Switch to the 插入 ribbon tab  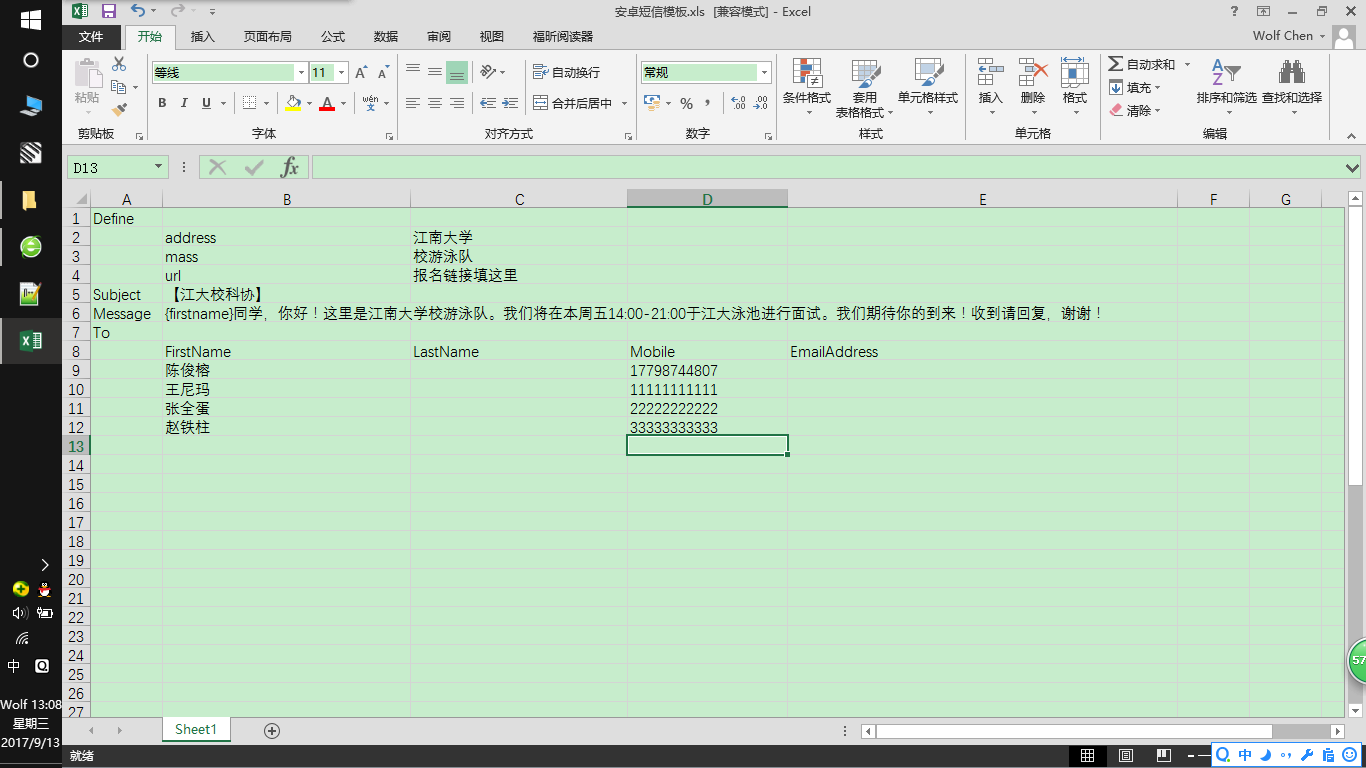(202, 37)
